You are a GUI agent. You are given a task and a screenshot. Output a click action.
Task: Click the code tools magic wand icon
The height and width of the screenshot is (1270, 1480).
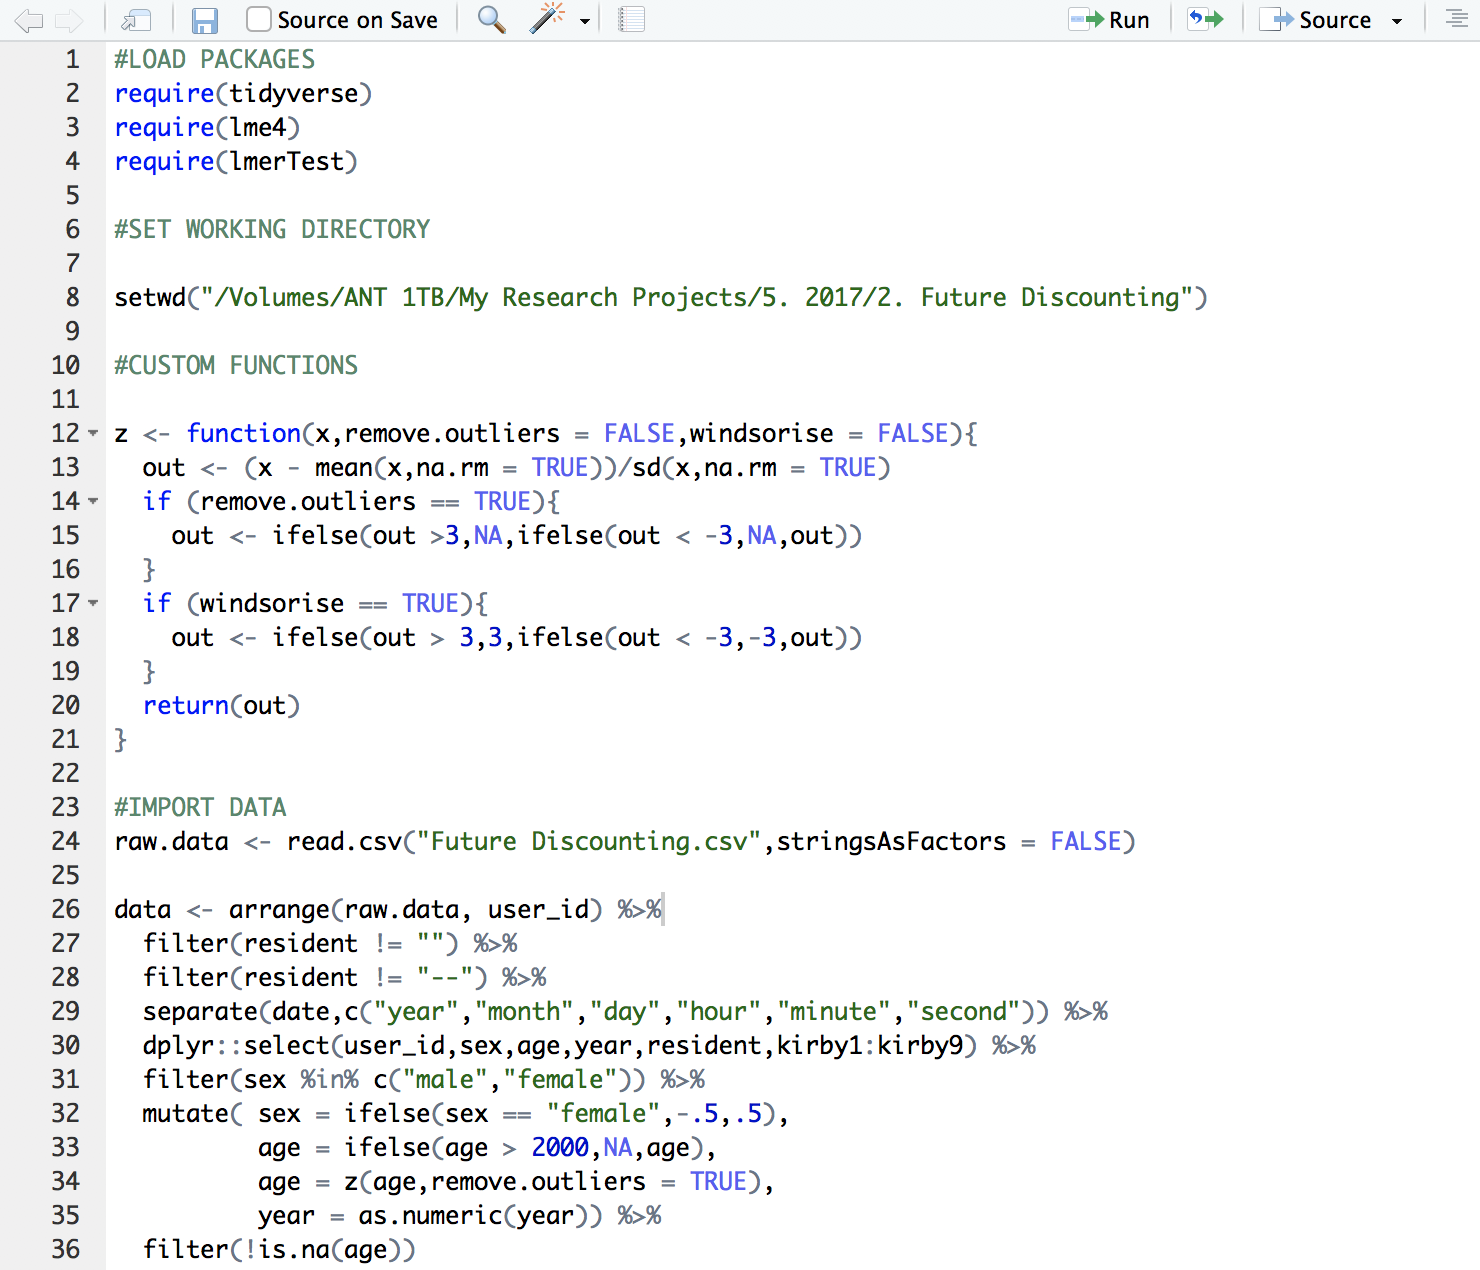point(548,19)
